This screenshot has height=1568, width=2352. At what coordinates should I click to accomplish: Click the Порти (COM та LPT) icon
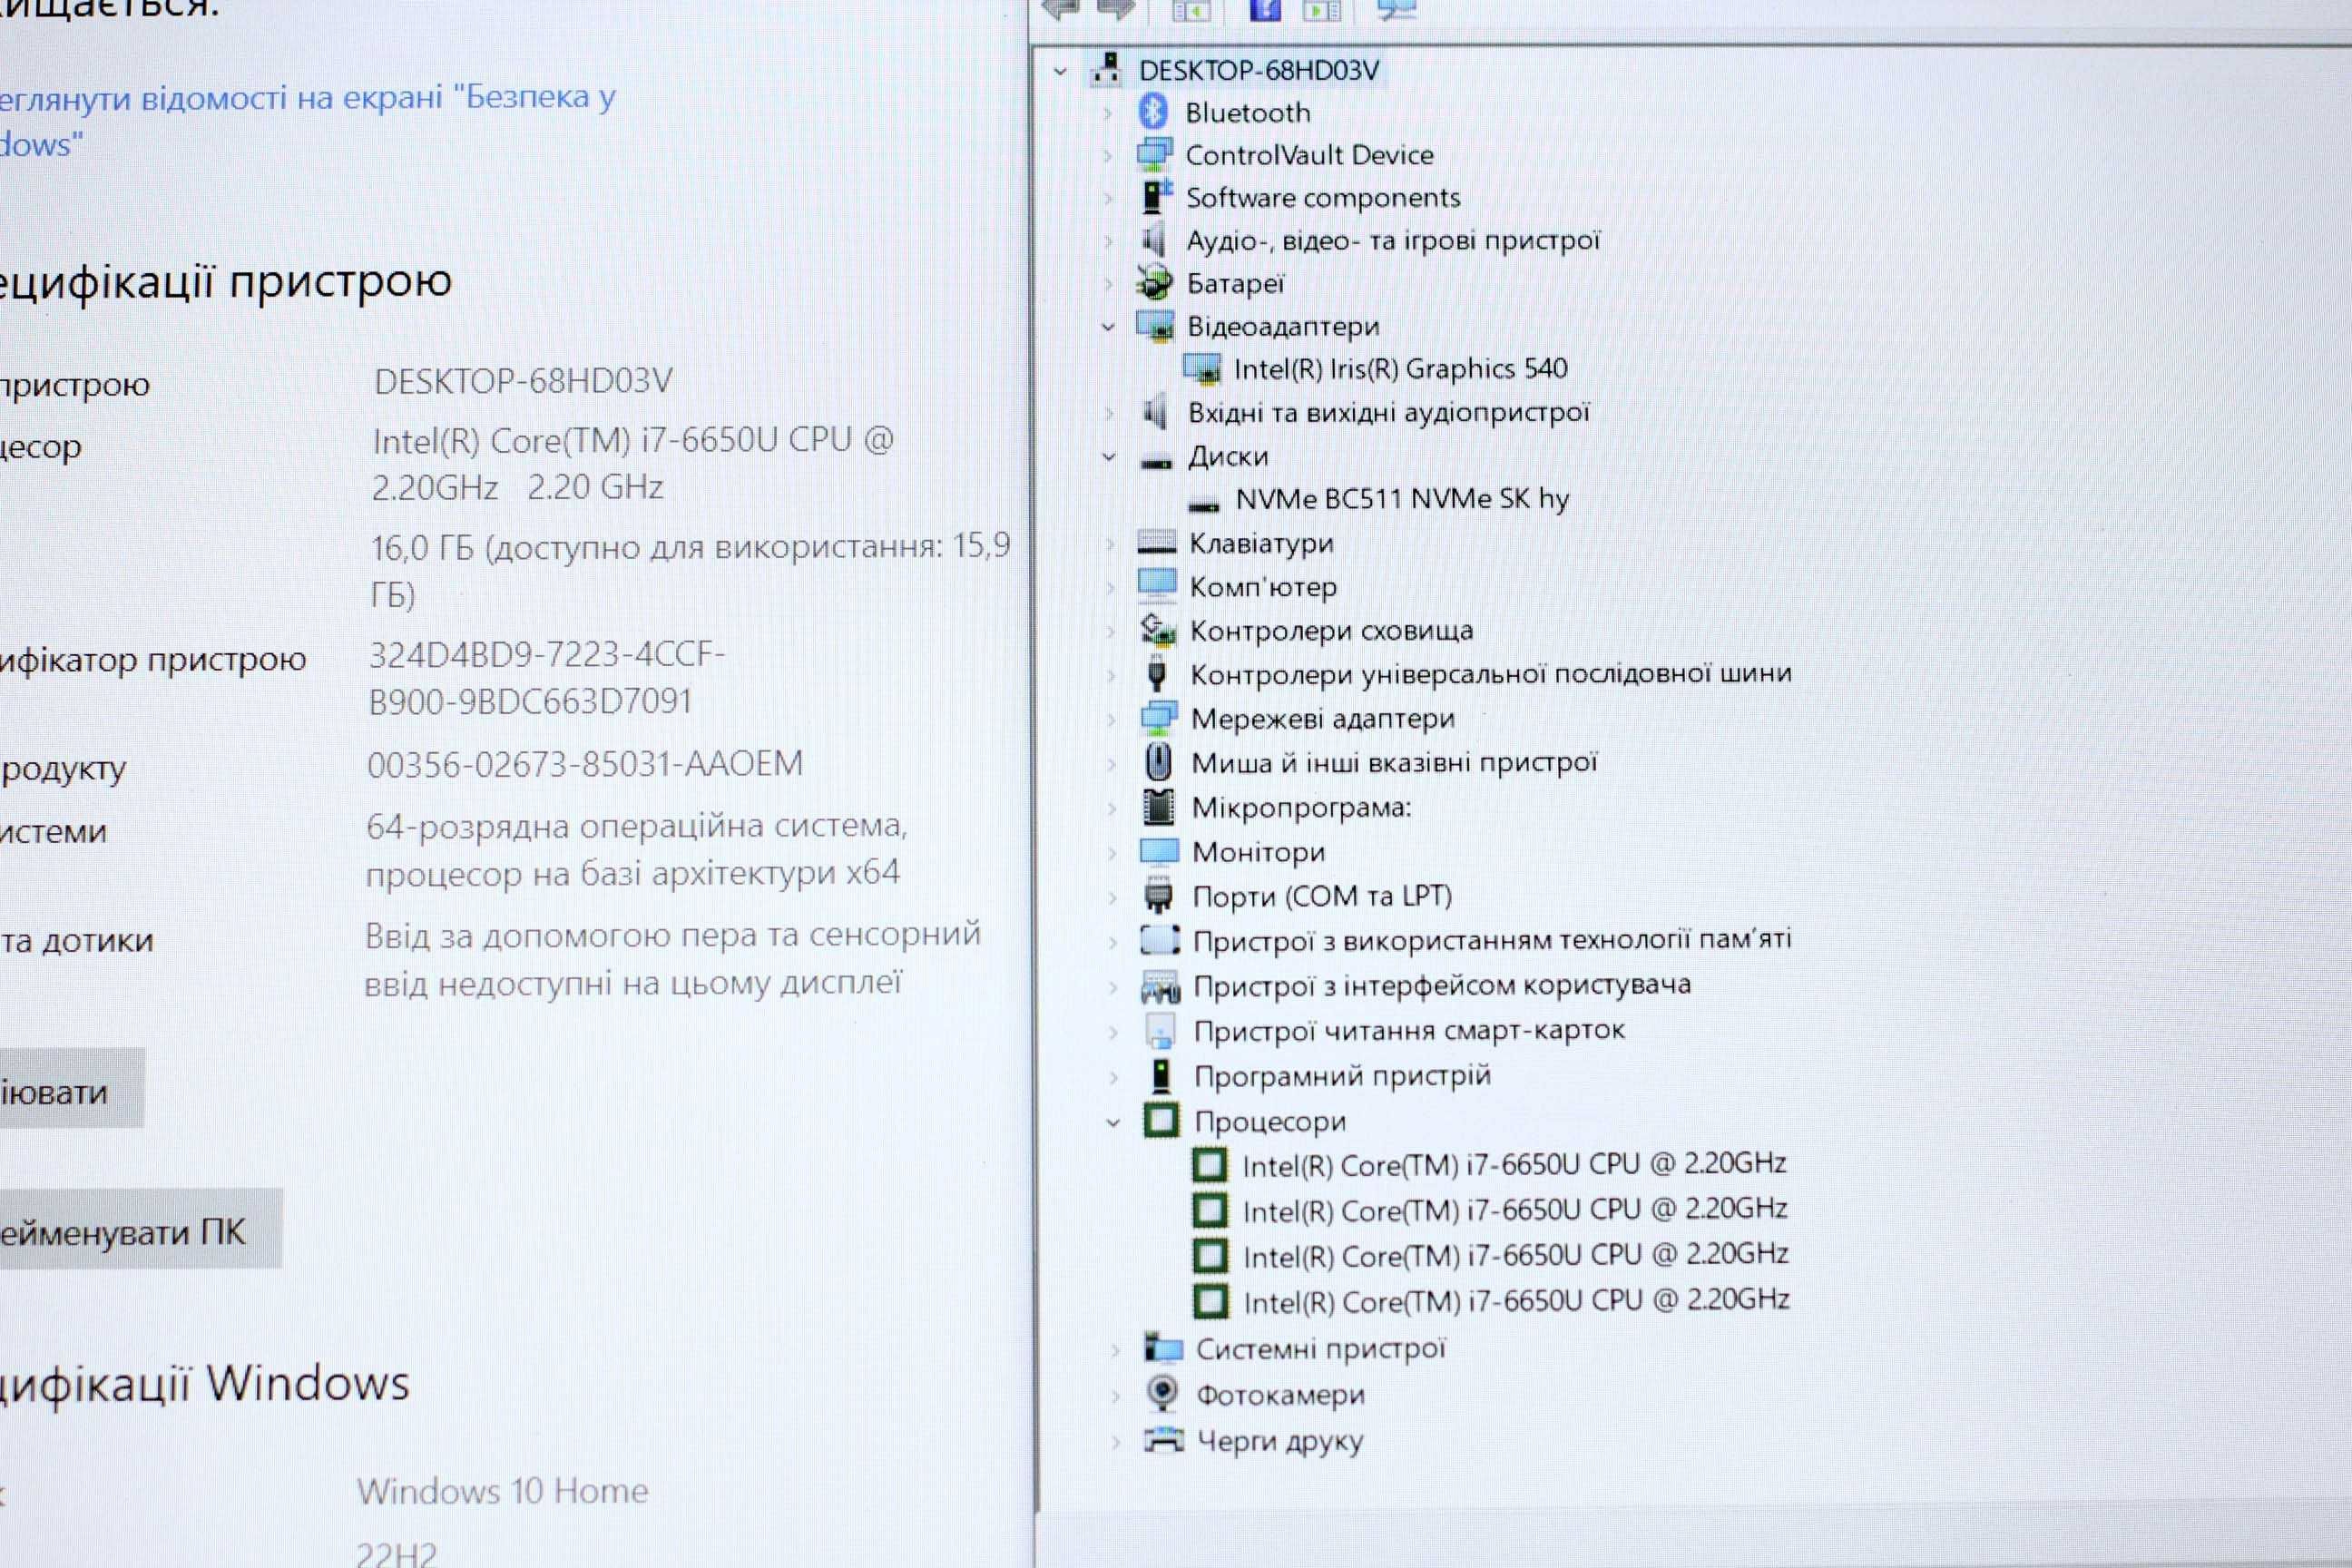click(1158, 895)
